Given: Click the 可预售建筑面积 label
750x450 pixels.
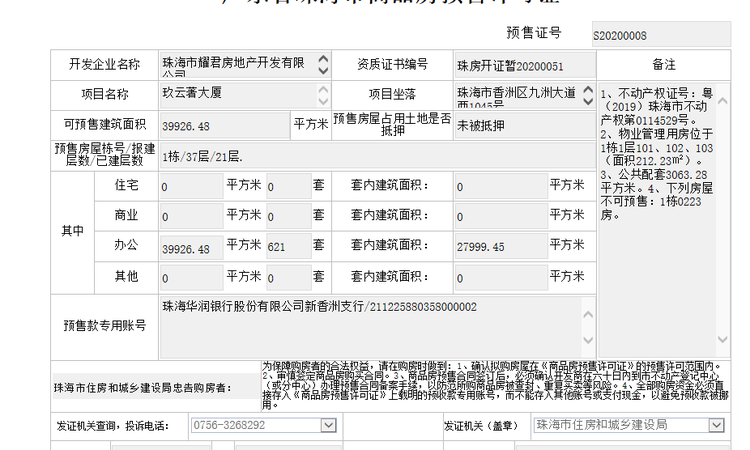Looking at the screenshot, I should pyautogui.click(x=105, y=124).
